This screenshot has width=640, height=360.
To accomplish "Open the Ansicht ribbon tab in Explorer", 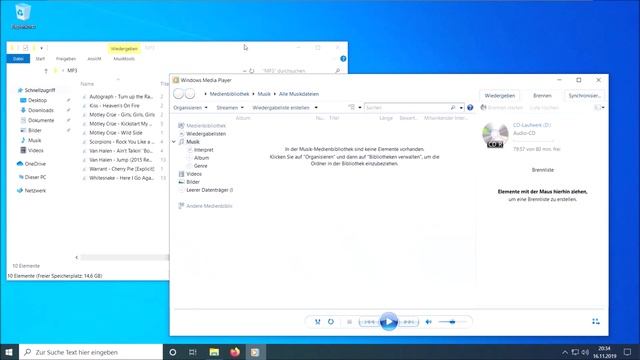I will [94, 59].
